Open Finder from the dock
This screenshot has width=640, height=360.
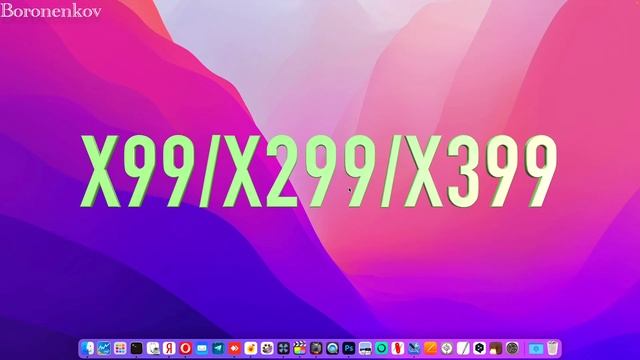(x=88, y=348)
